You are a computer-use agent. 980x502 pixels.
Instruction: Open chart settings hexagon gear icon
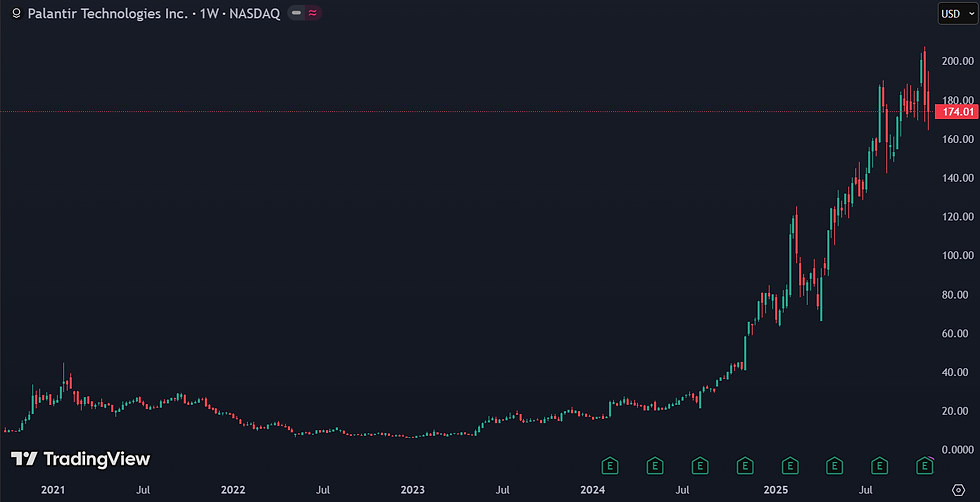958,489
